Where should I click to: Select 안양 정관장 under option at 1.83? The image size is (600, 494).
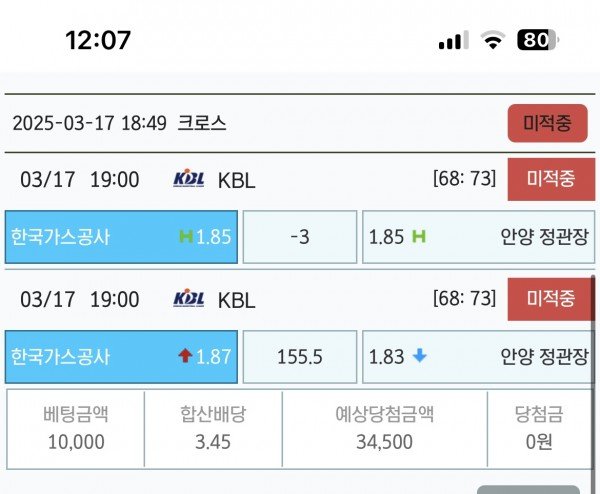point(478,357)
